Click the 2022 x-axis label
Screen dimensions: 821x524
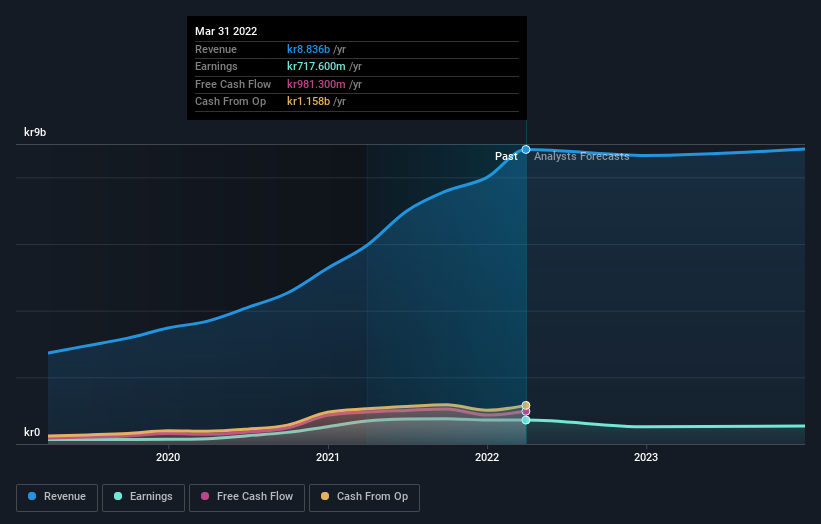(x=487, y=458)
